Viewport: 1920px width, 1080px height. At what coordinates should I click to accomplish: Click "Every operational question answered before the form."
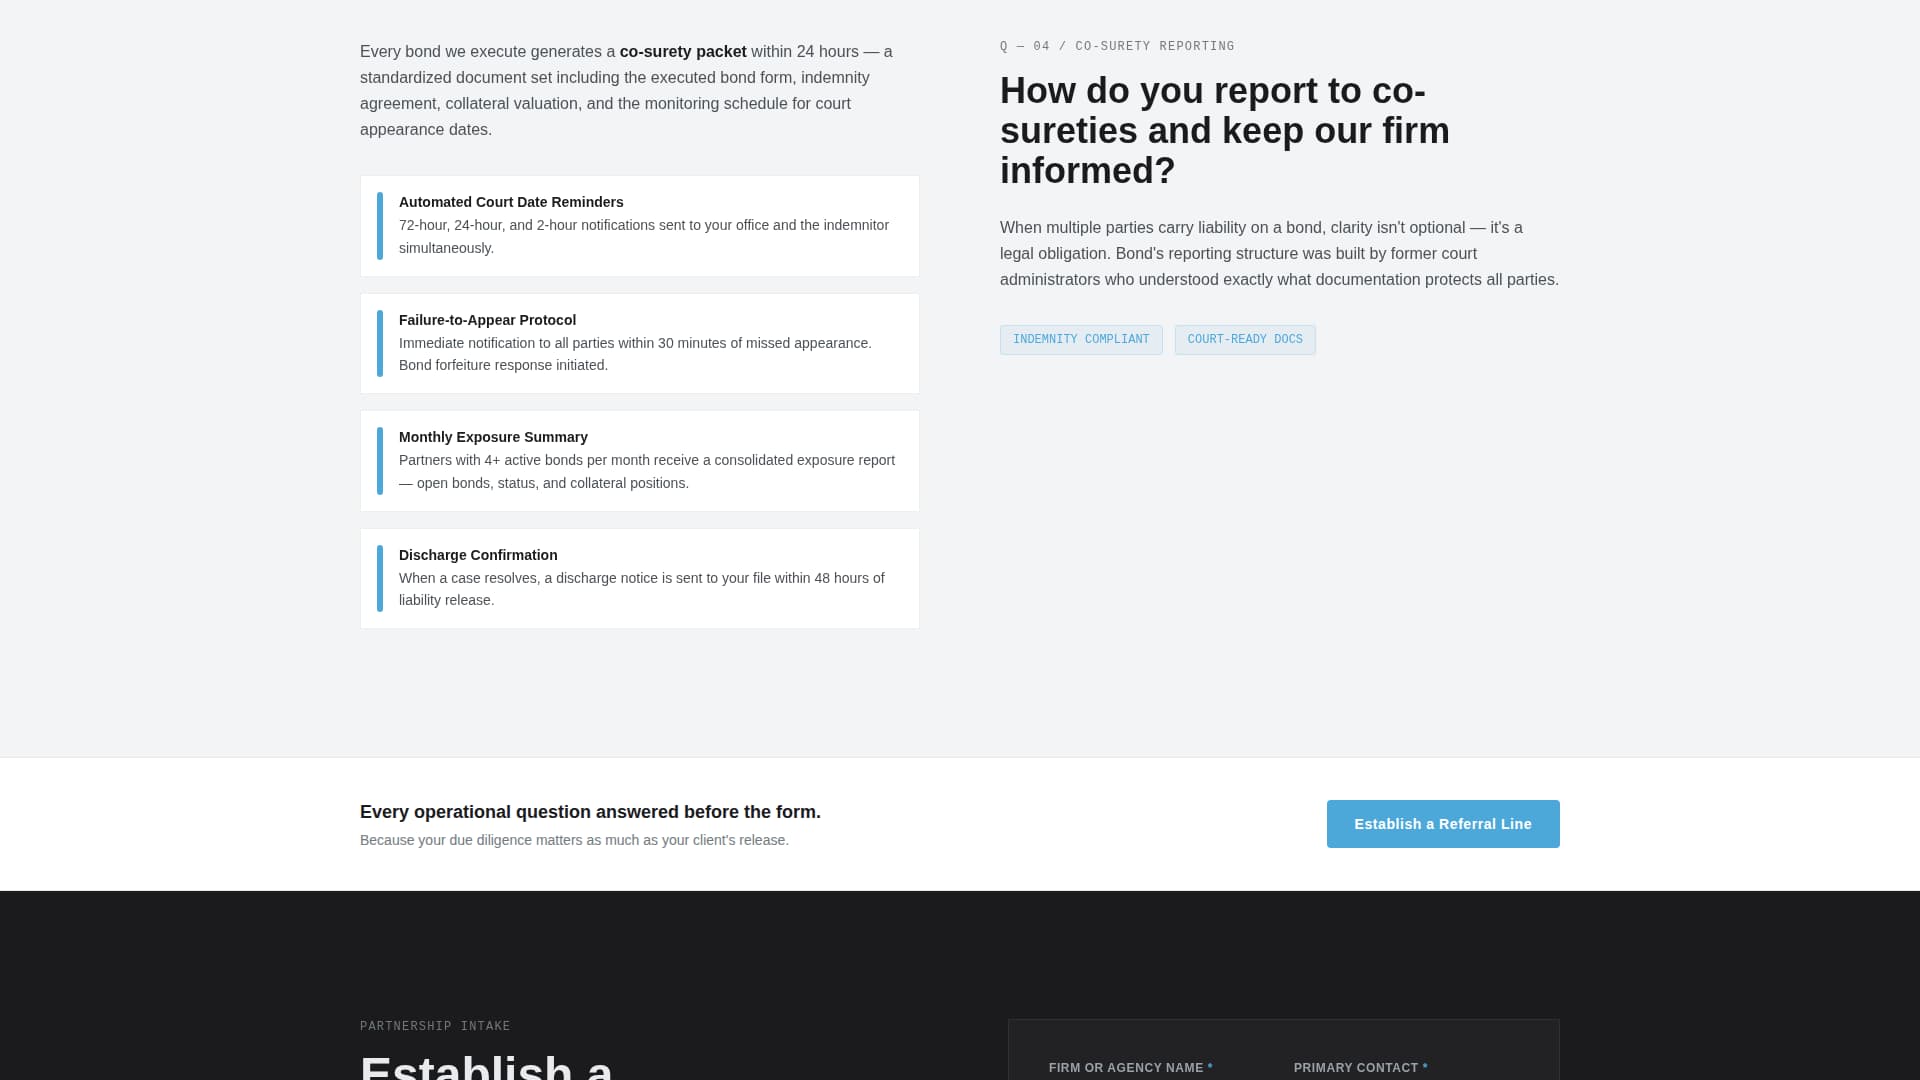[590, 812]
